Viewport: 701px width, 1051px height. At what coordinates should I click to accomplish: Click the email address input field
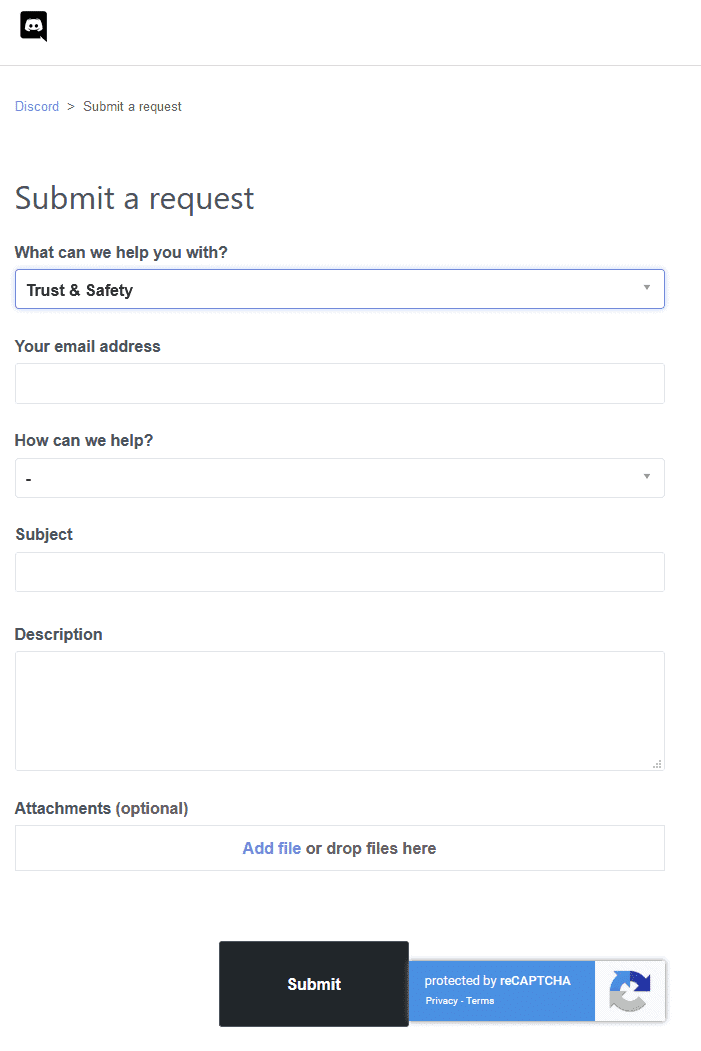340,383
